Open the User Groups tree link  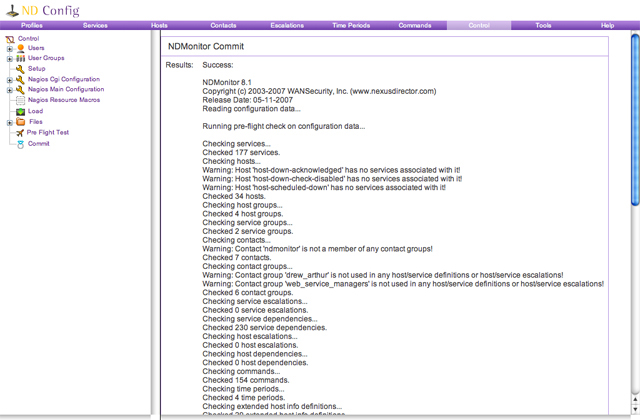(46, 58)
